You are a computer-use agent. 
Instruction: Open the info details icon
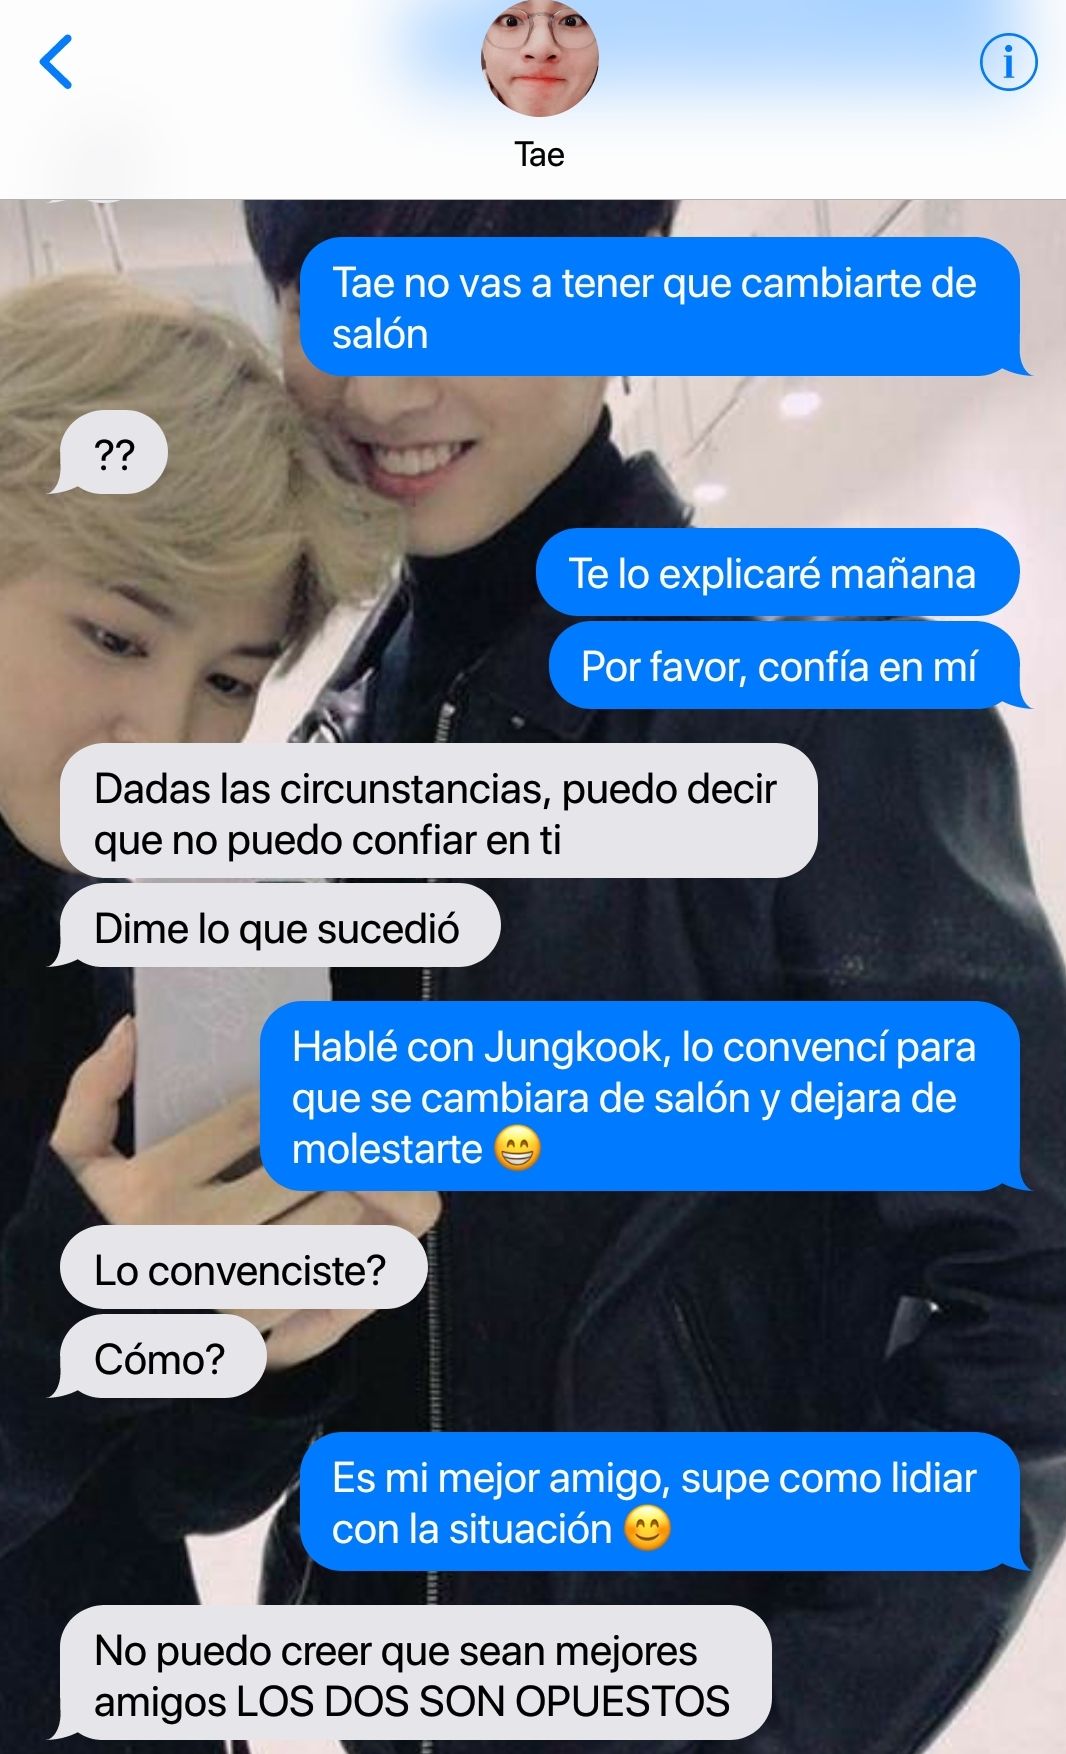click(1008, 62)
